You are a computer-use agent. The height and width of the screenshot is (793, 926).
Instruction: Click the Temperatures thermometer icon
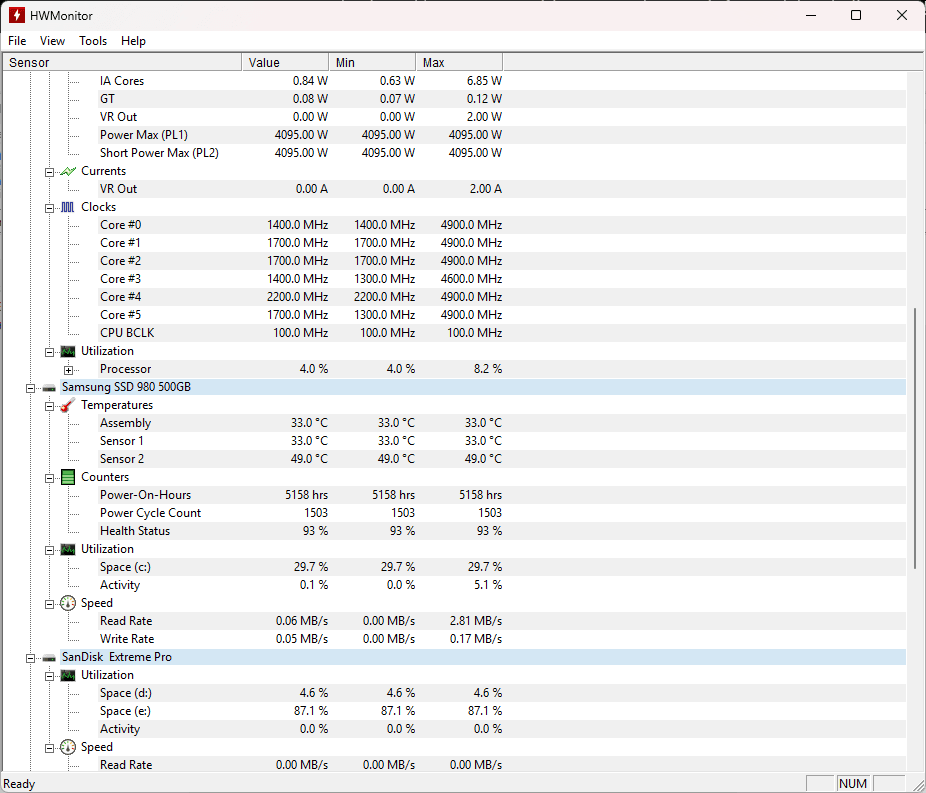(x=68, y=405)
